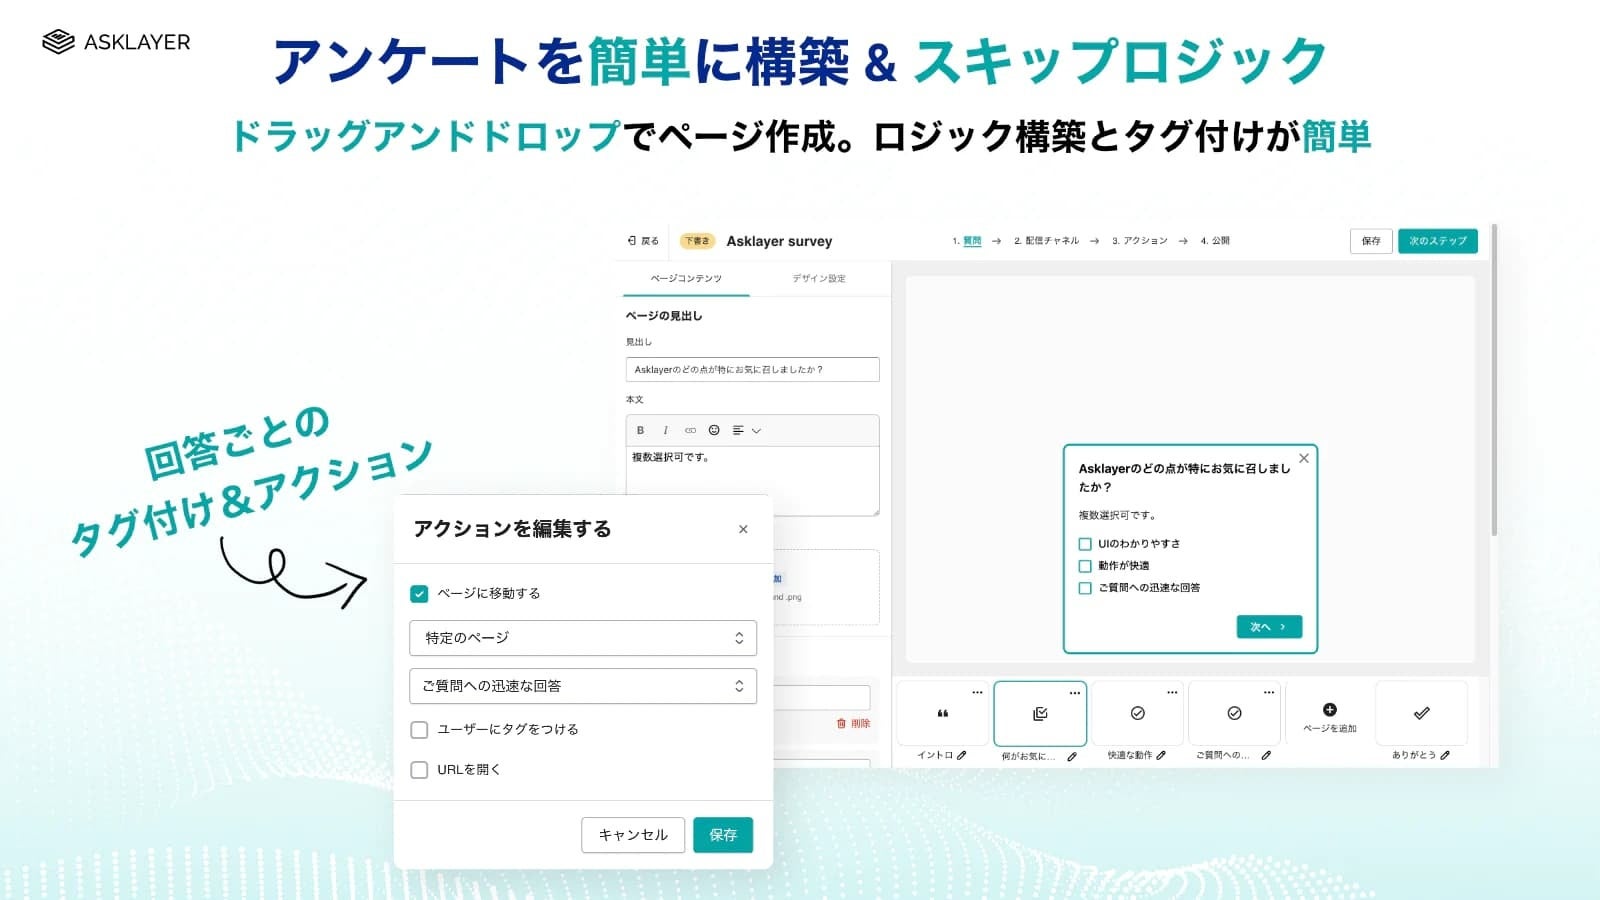The width and height of the screenshot is (1600, 900).
Task: Toggle italic formatting in body editor
Action: 665,430
